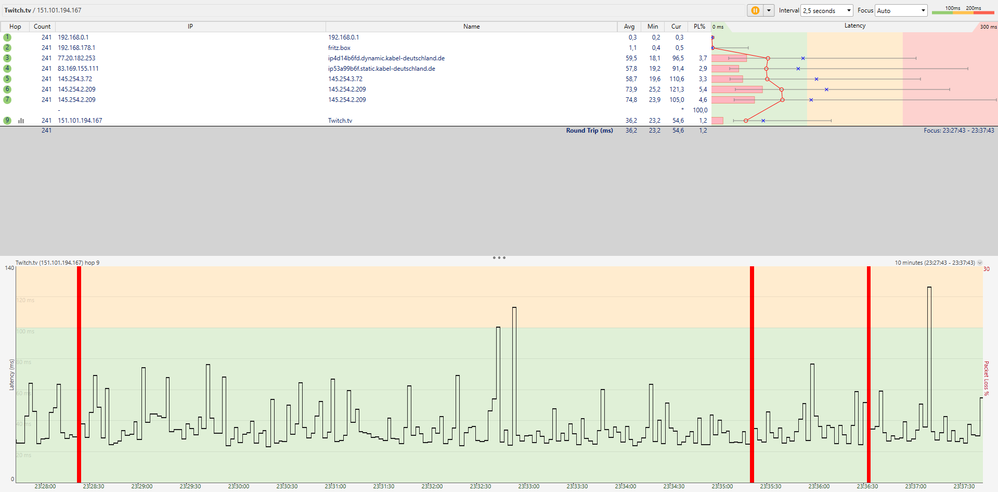Open the 10 minutes timeline range dropdown
998x492 pixels.
pyautogui.click(x=982, y=262)
